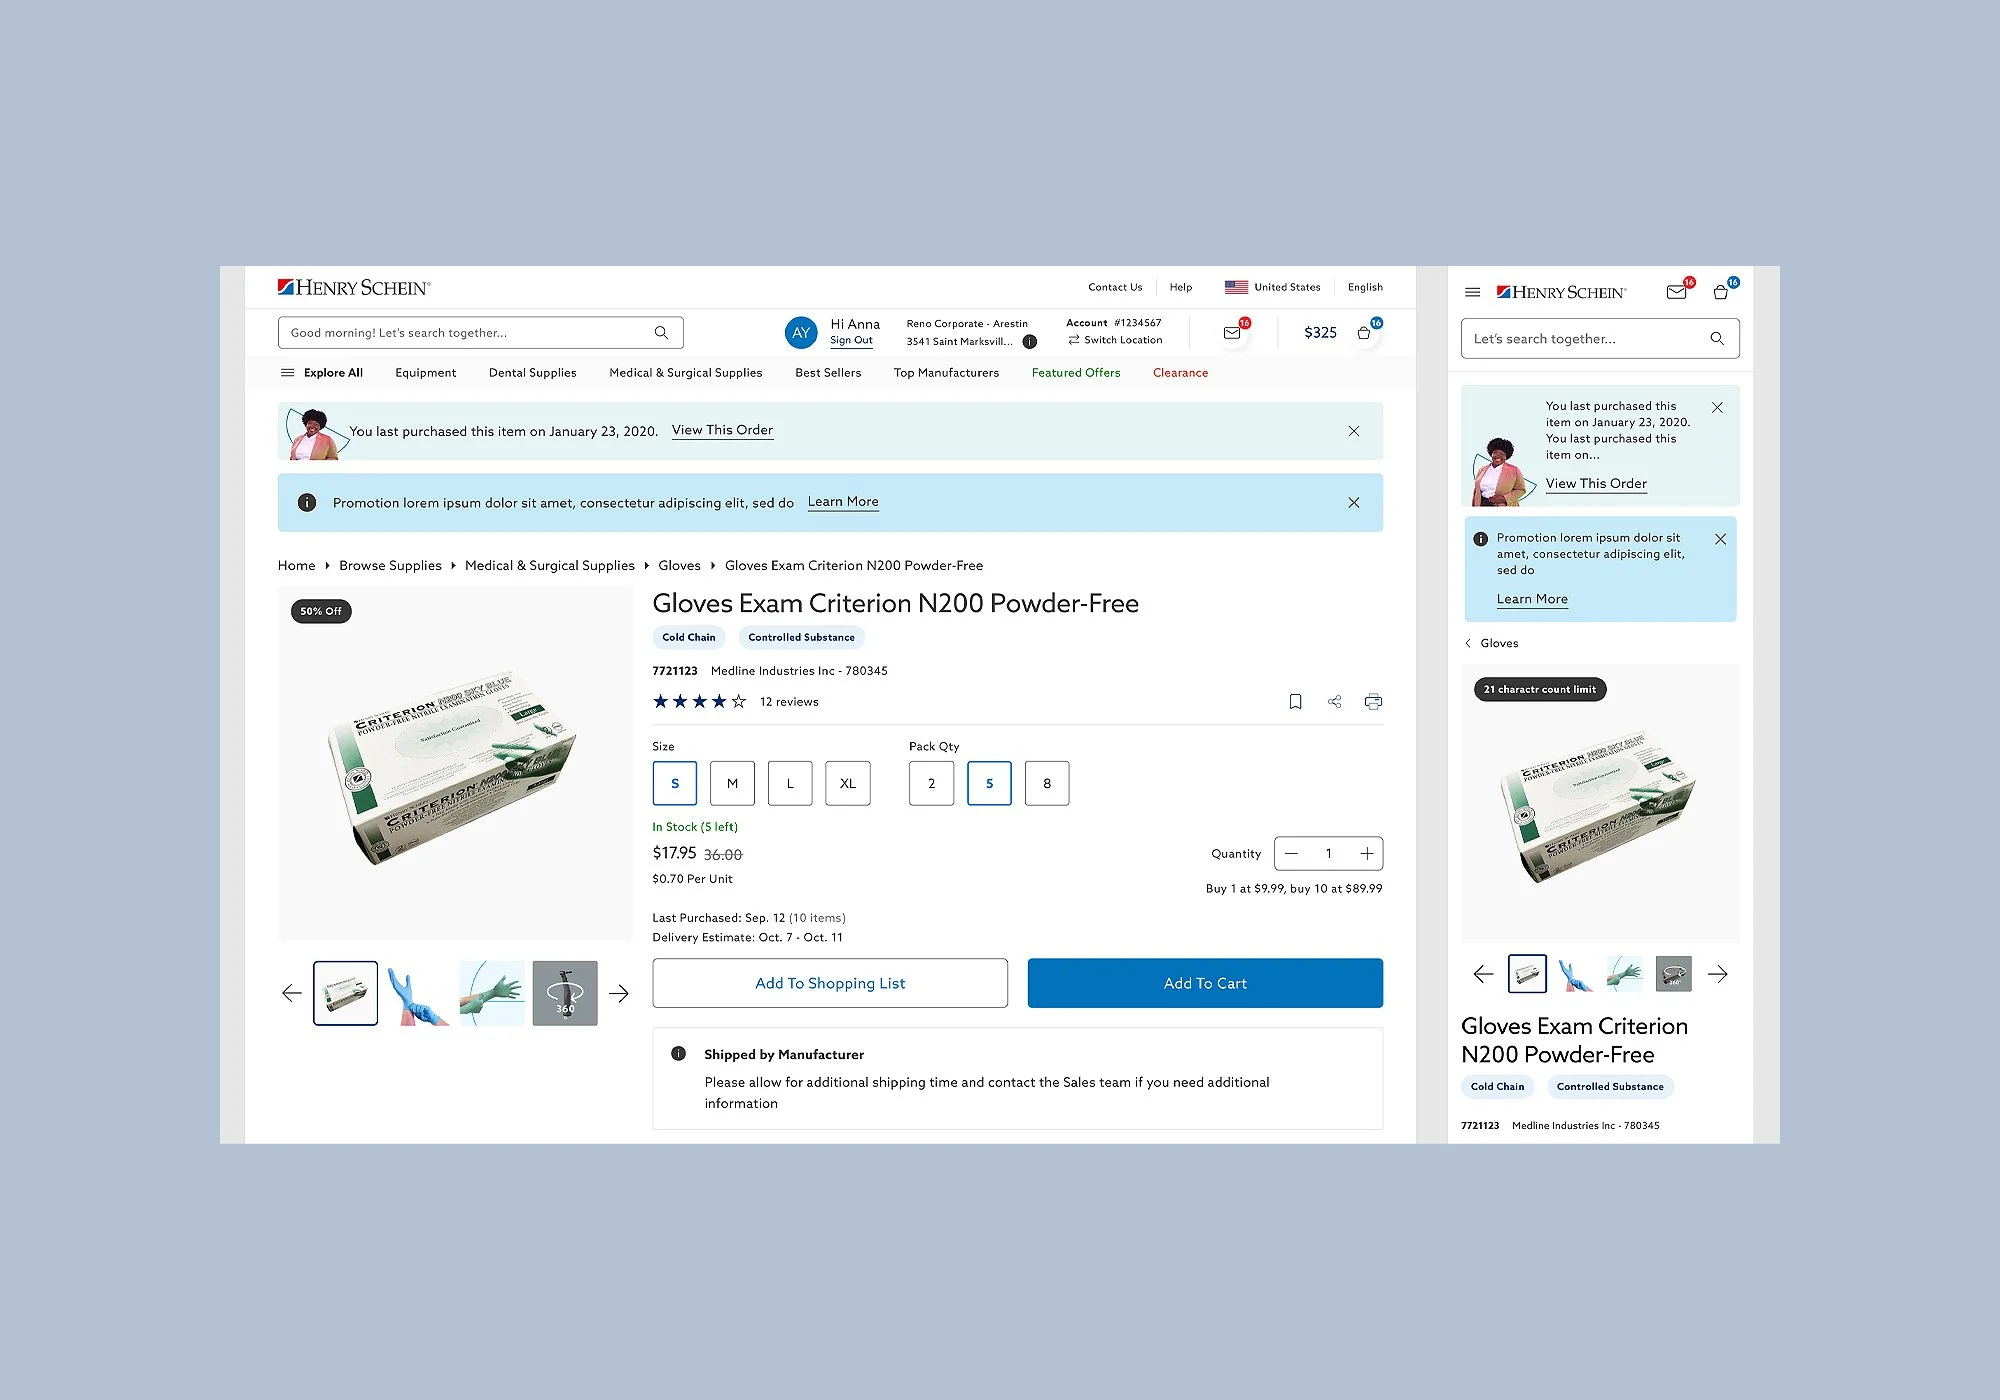Open the Contact Us link

(1115, 288)
